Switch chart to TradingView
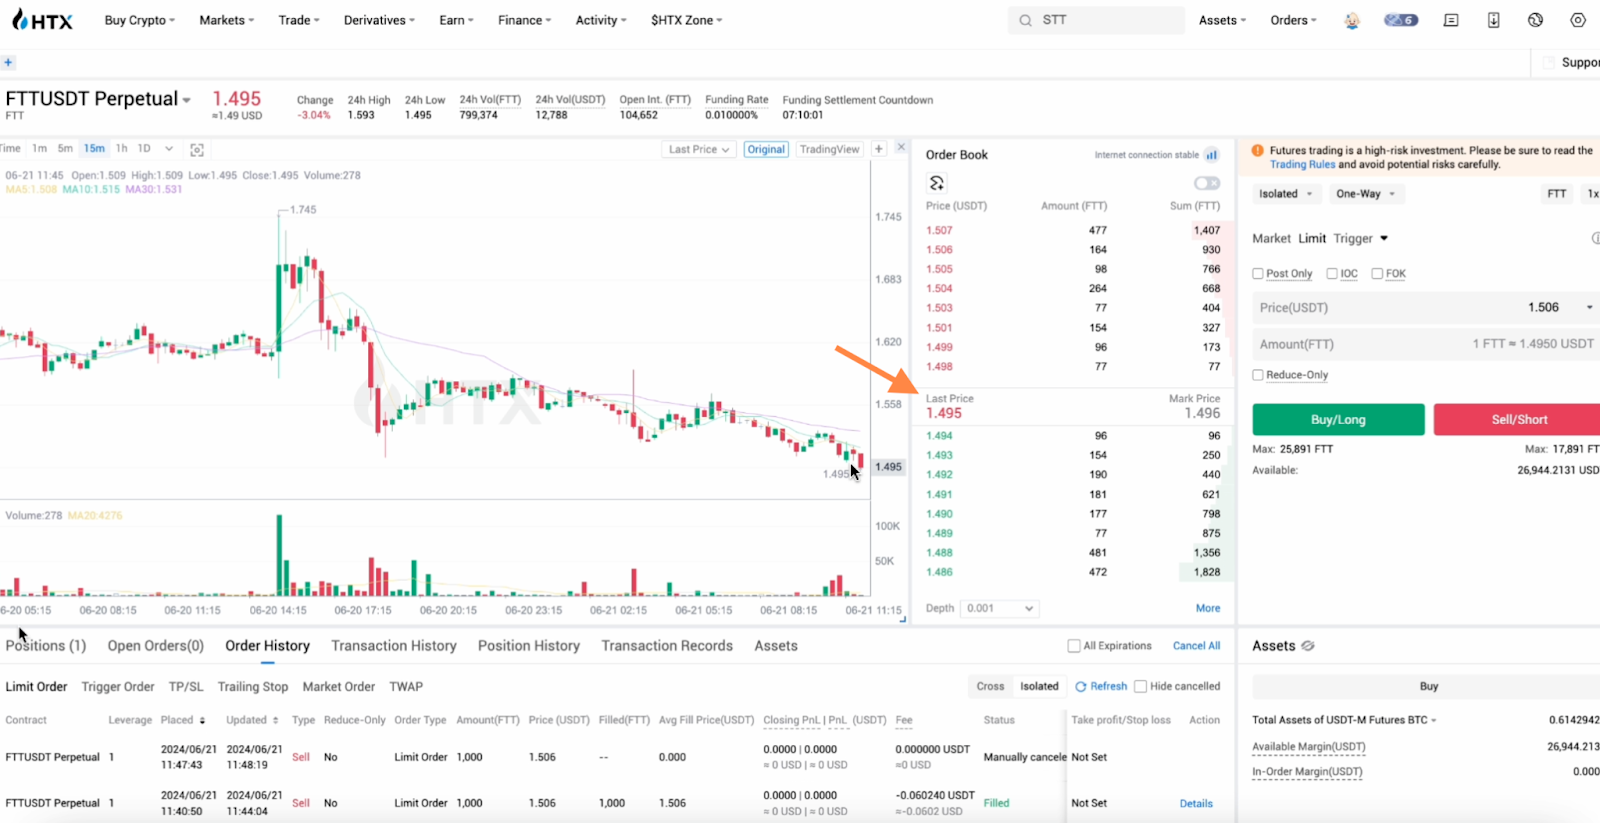1600x823 pixels. tap(829, 149)
